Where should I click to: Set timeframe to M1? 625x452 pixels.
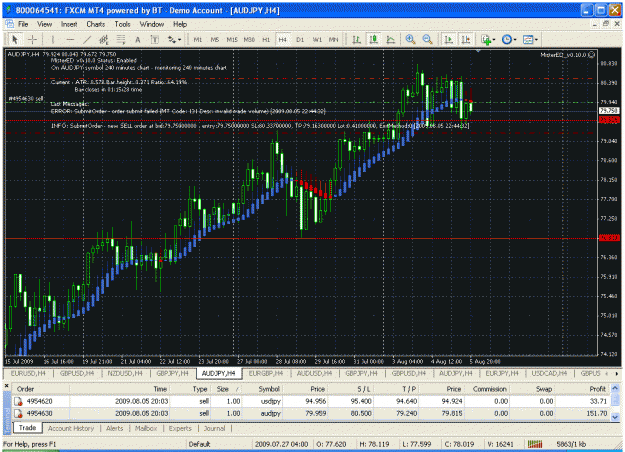pyautogui.click(x=198, y=39)
